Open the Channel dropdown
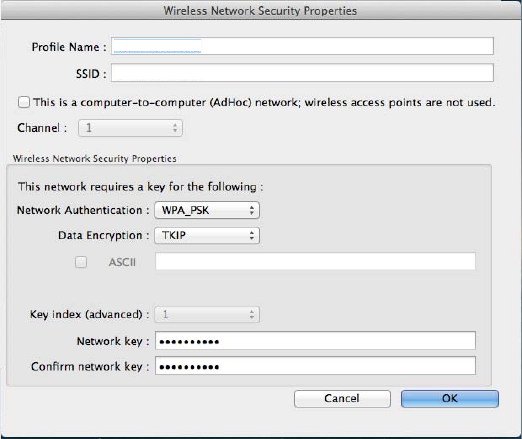 pyautogui.click(x=130, y=128)
